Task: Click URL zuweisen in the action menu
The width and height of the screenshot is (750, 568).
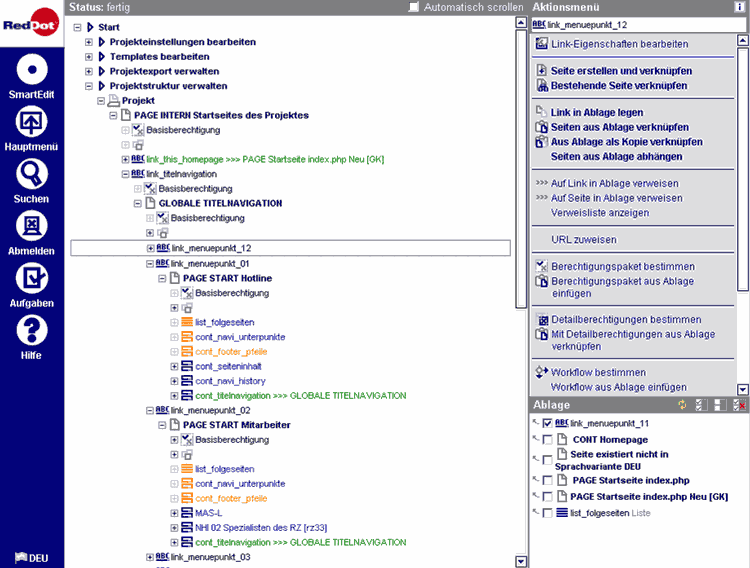Action: point(583,240)
